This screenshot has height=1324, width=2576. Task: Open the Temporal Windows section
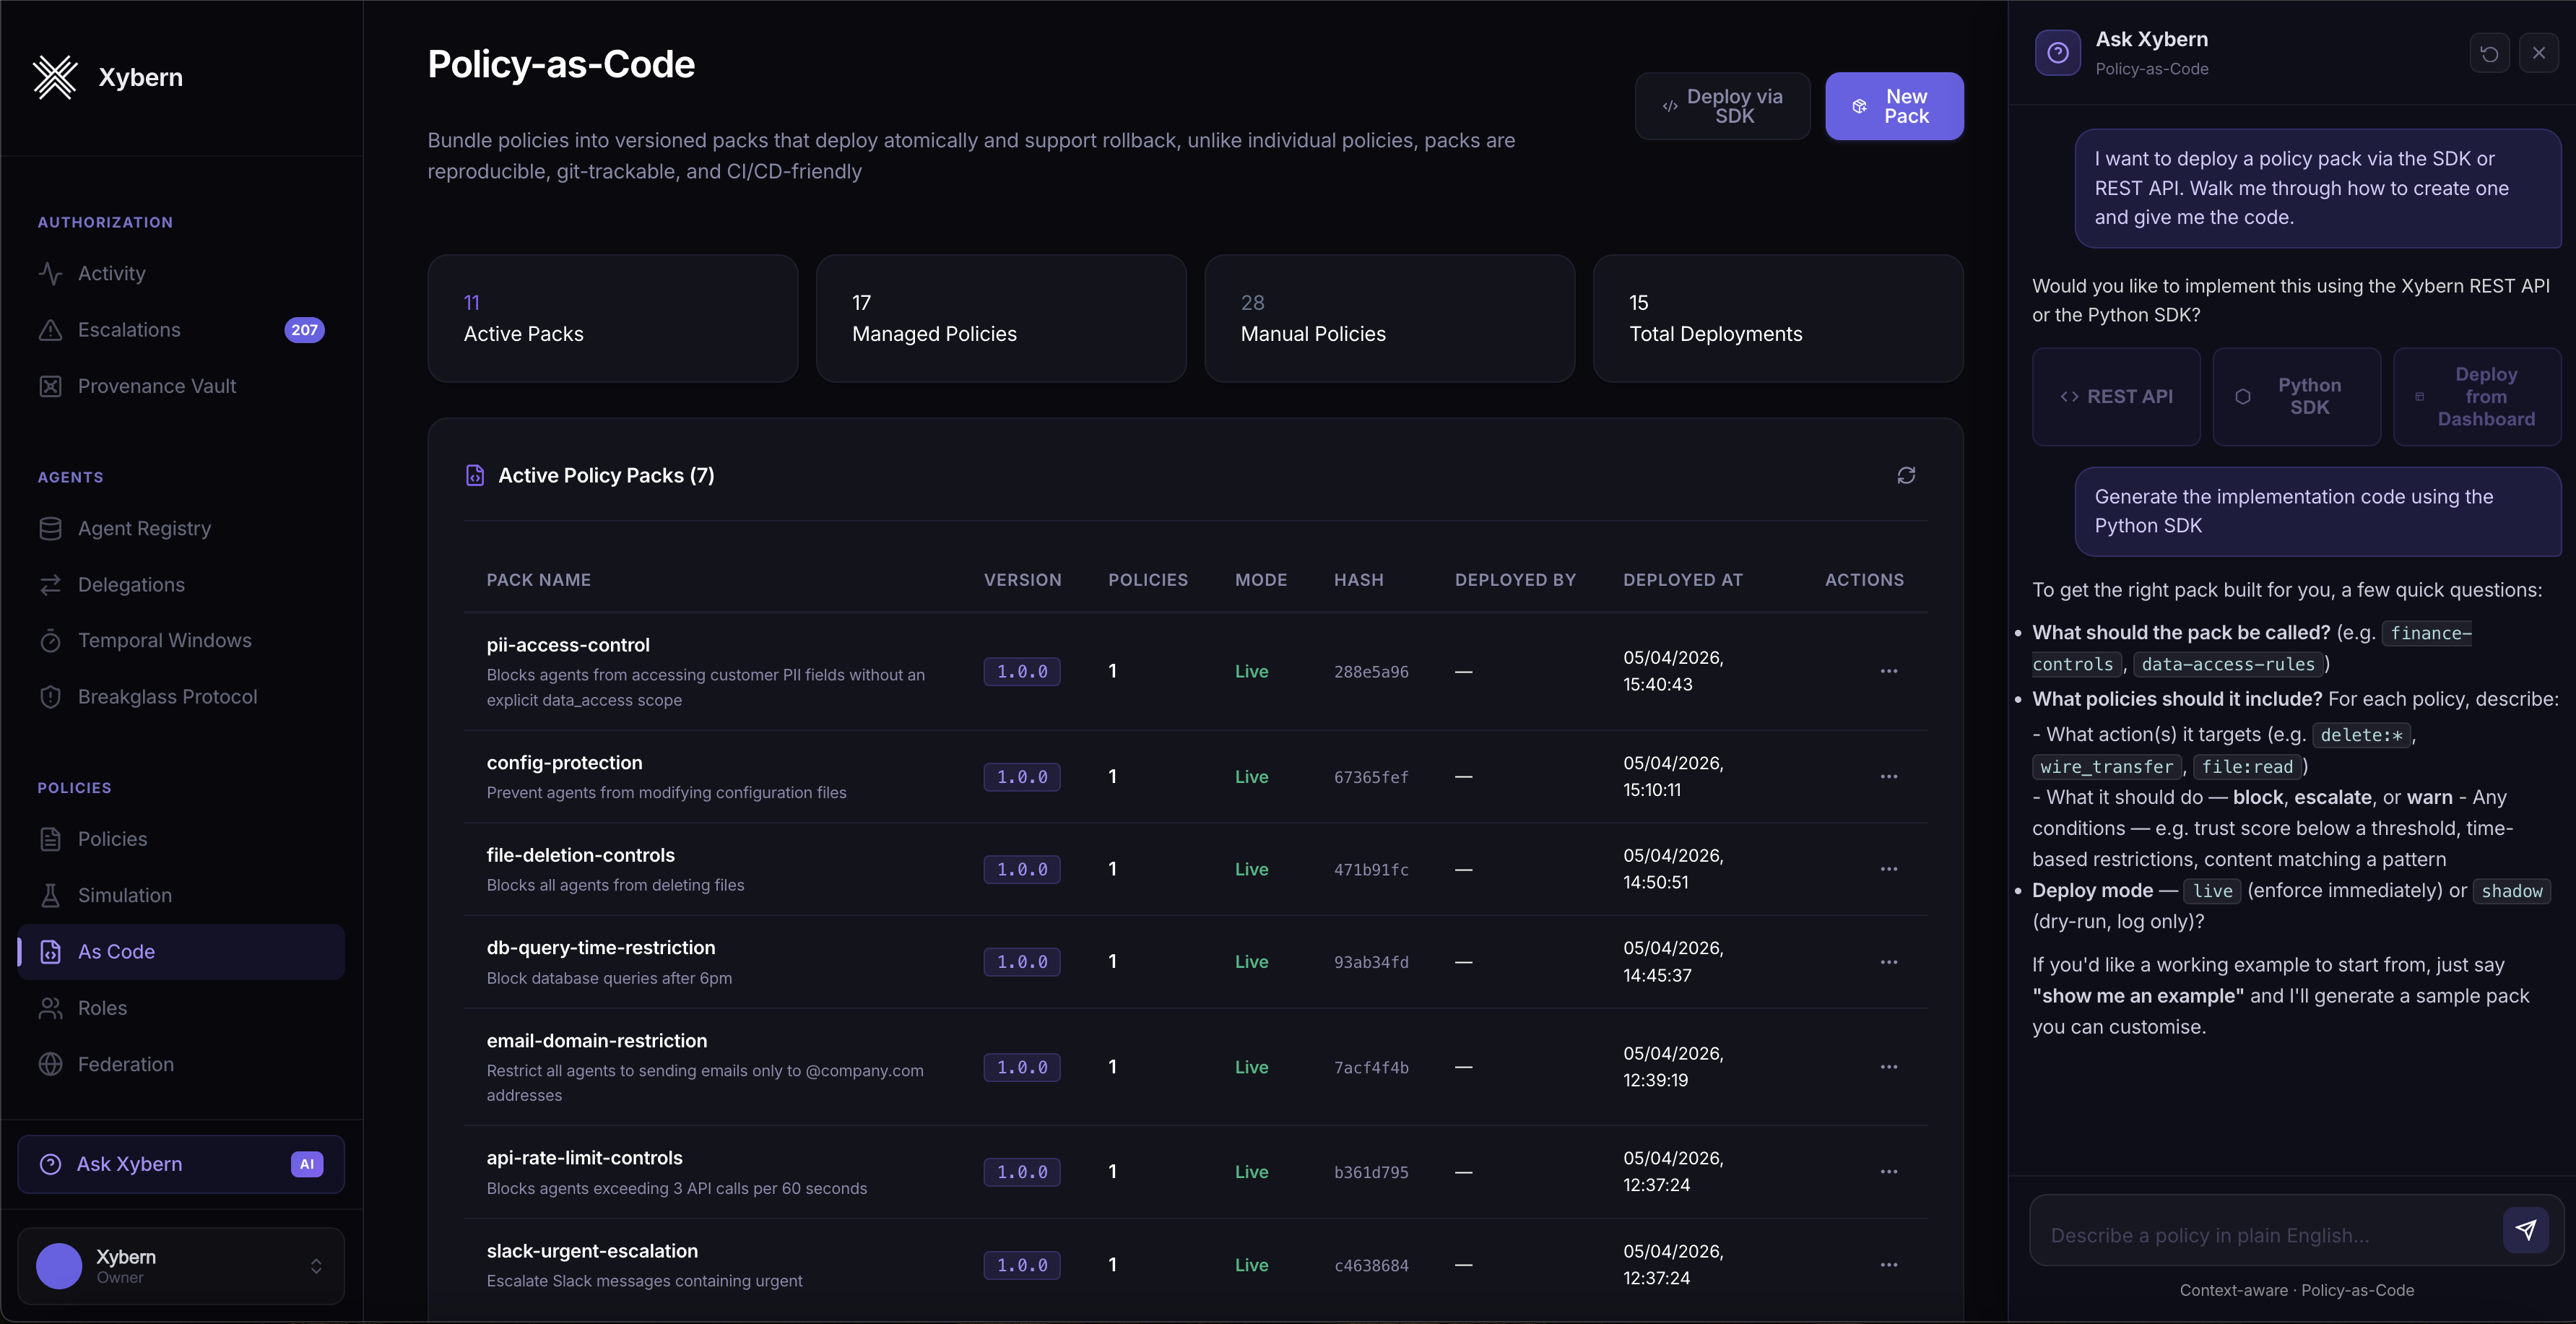[x=164, y=640]
